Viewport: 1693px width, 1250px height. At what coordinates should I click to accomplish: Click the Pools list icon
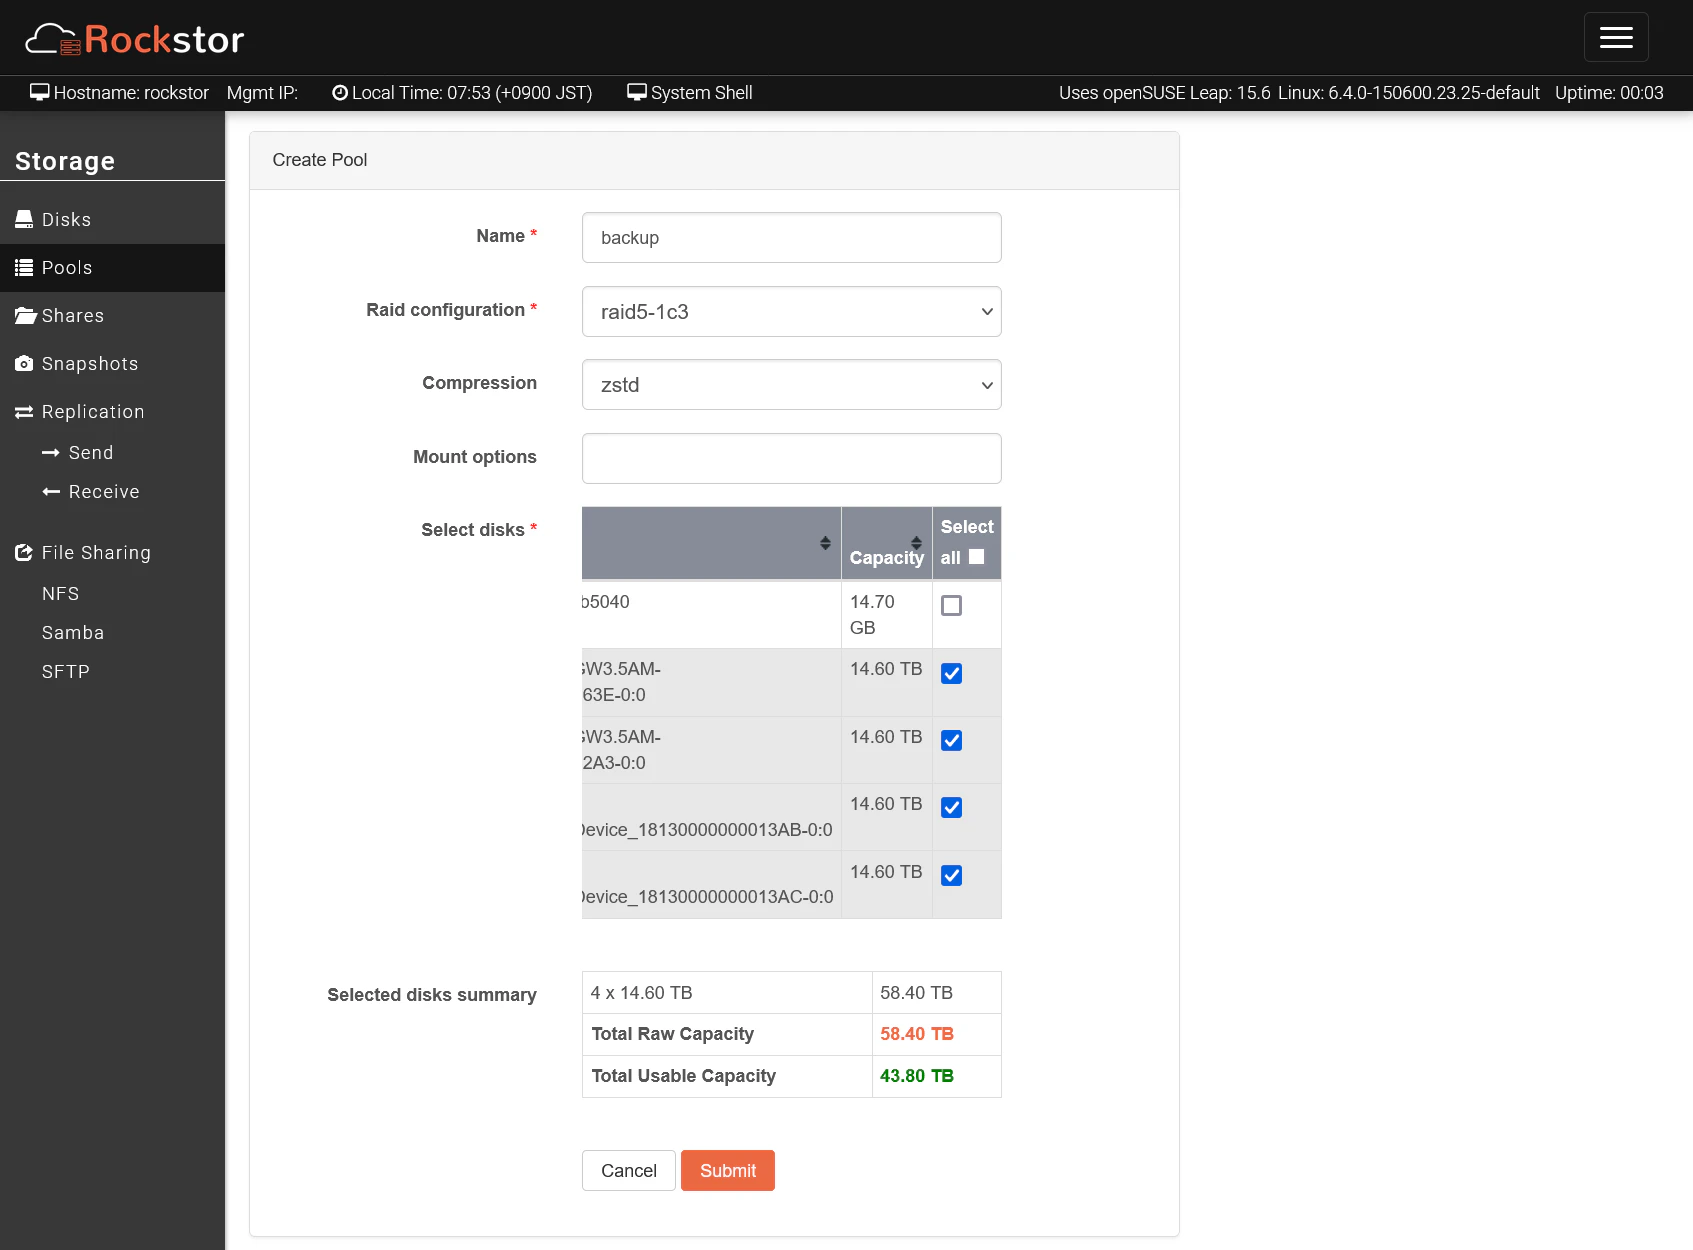point(24,267)
